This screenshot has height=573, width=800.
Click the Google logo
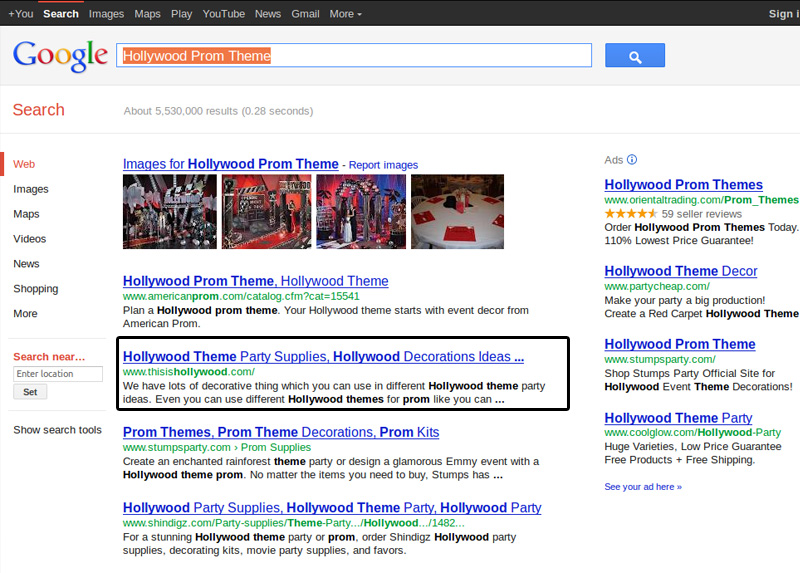tap(60, 56)
